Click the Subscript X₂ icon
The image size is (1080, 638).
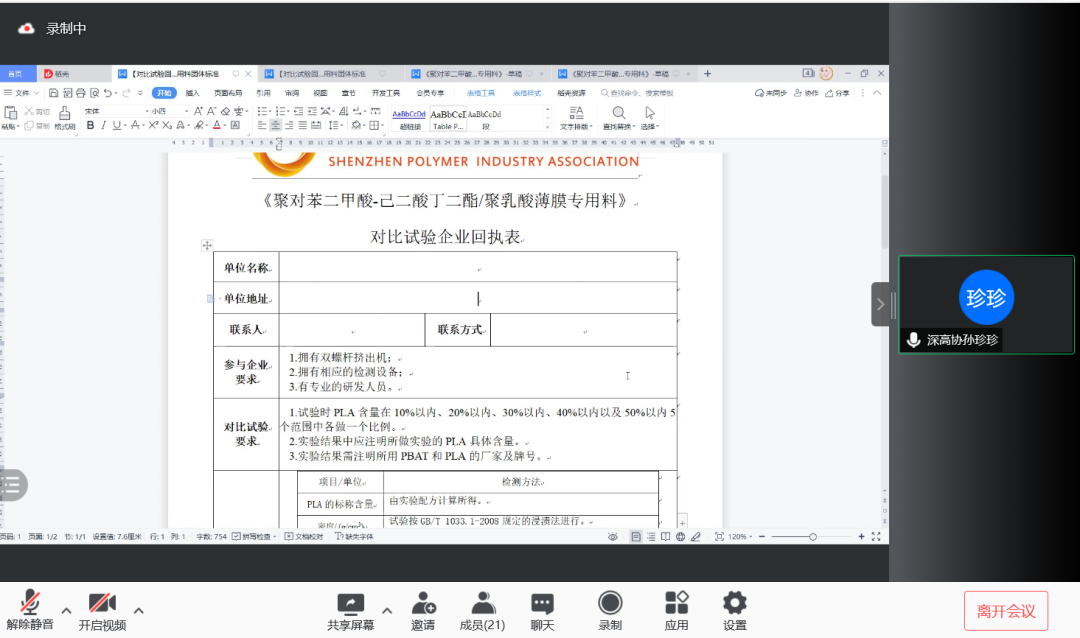coord(167,125)
